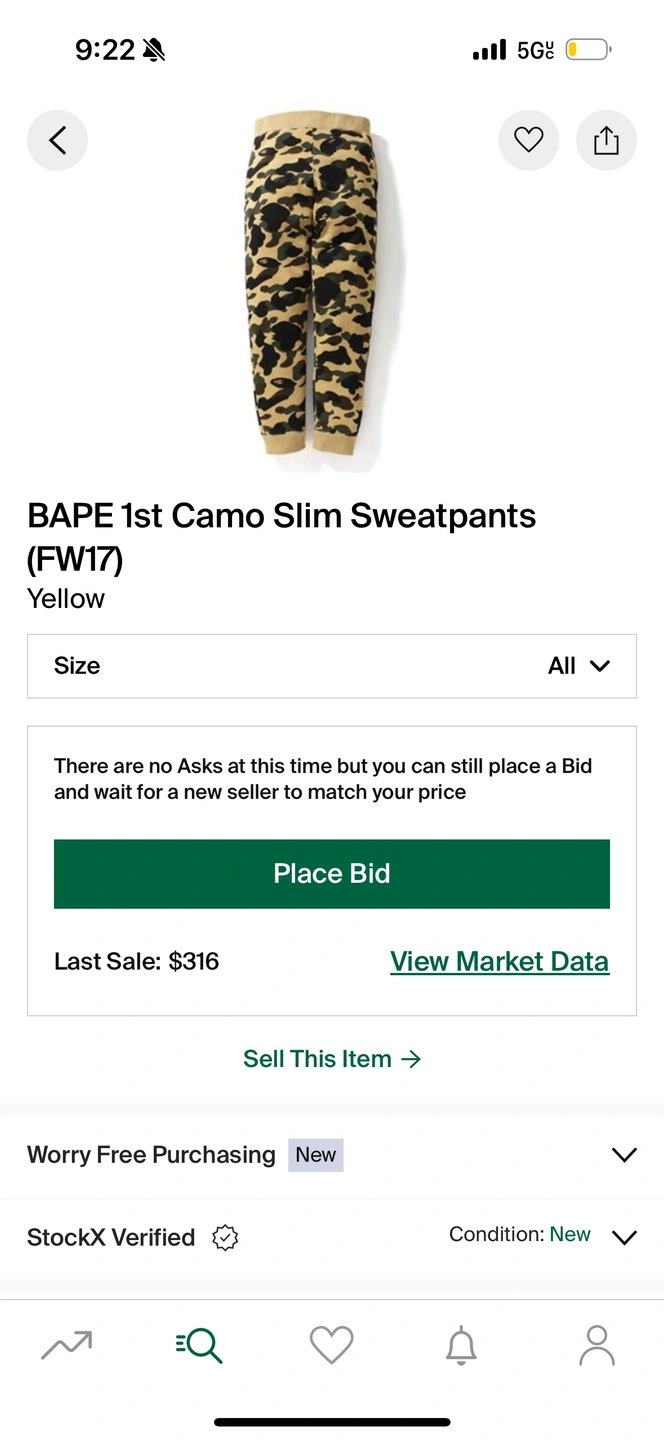The width and height of the screenshot is (664, 1440).
Task: Tap the Sell This Item link
Action: (332, 1059)
